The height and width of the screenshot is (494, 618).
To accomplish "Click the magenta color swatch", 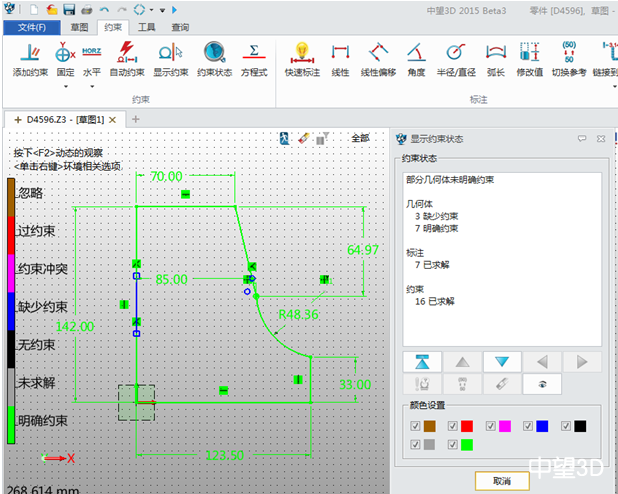I will 506,426.
